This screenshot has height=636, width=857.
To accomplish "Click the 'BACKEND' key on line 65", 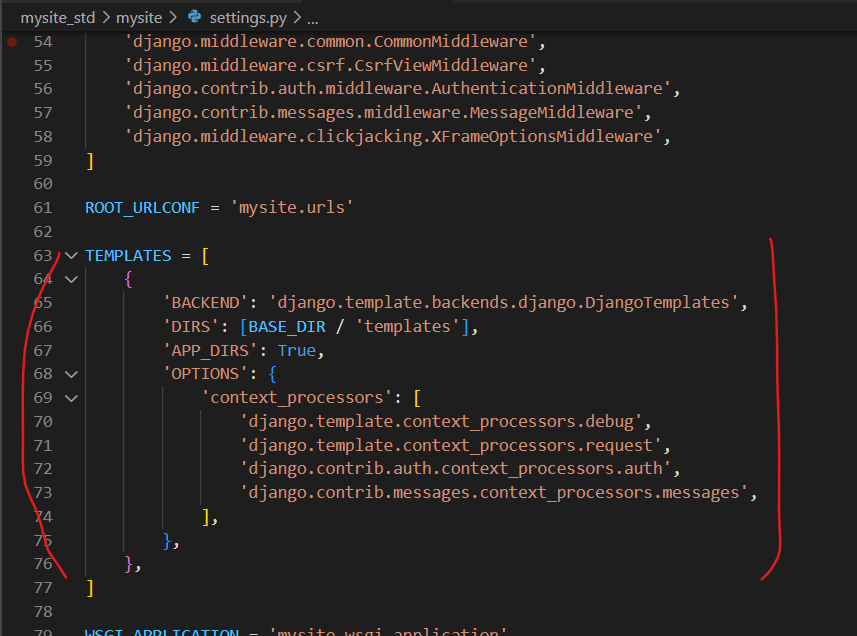I will [x=206, y=303].
